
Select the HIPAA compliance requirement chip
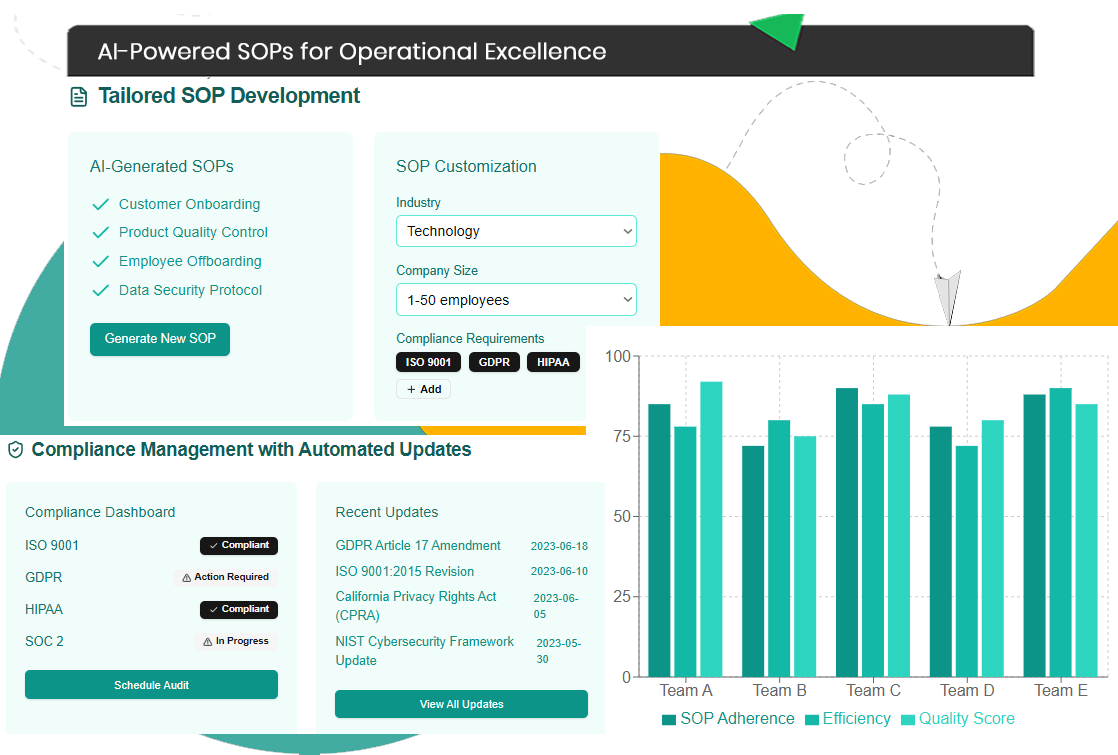pyautogui.click(x=553, y=362)
